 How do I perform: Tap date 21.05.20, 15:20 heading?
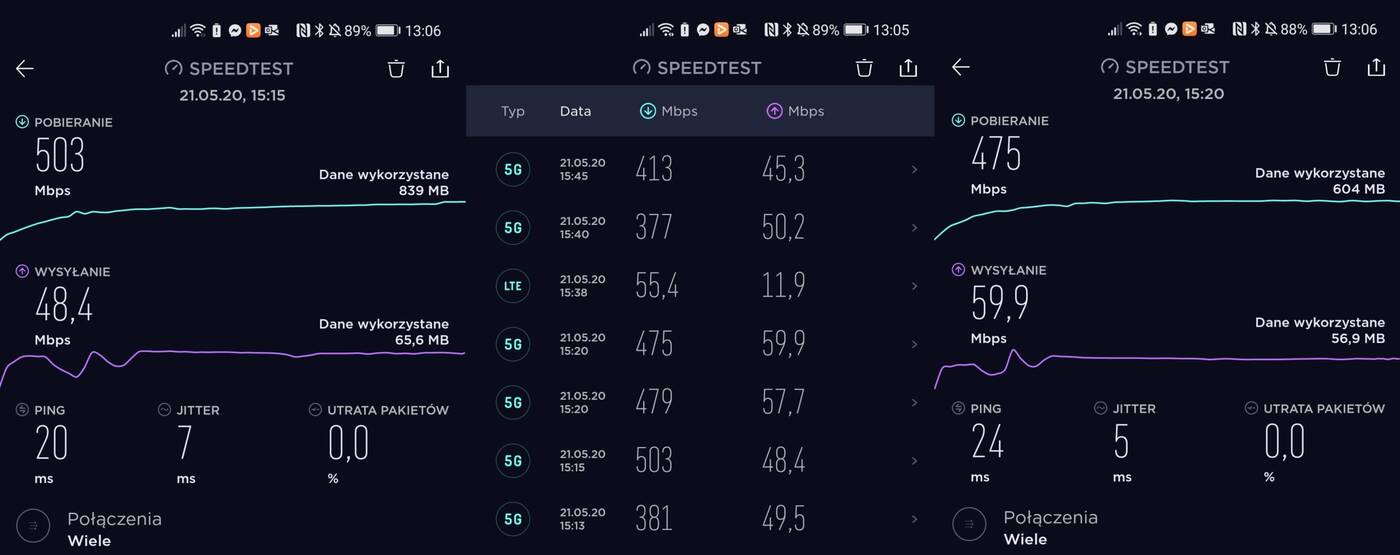tap(1168, 94)
